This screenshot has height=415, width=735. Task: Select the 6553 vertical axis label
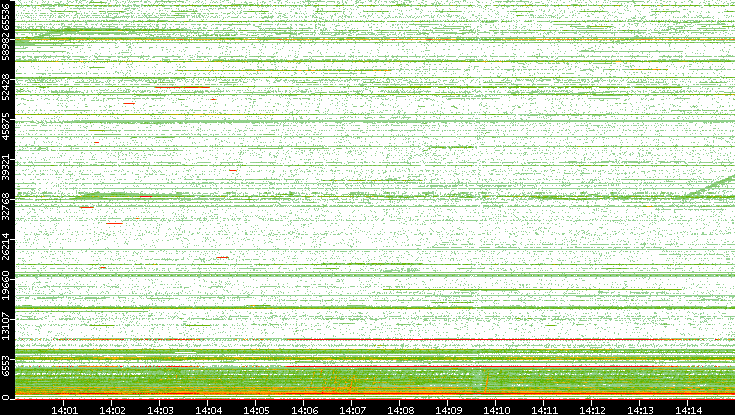coord(5,364)
